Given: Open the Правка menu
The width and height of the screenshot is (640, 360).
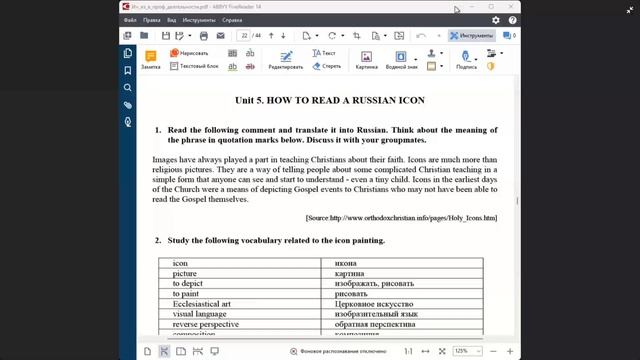Looking at the screenshot, I should pyautogui.click(x=151, y=20).
